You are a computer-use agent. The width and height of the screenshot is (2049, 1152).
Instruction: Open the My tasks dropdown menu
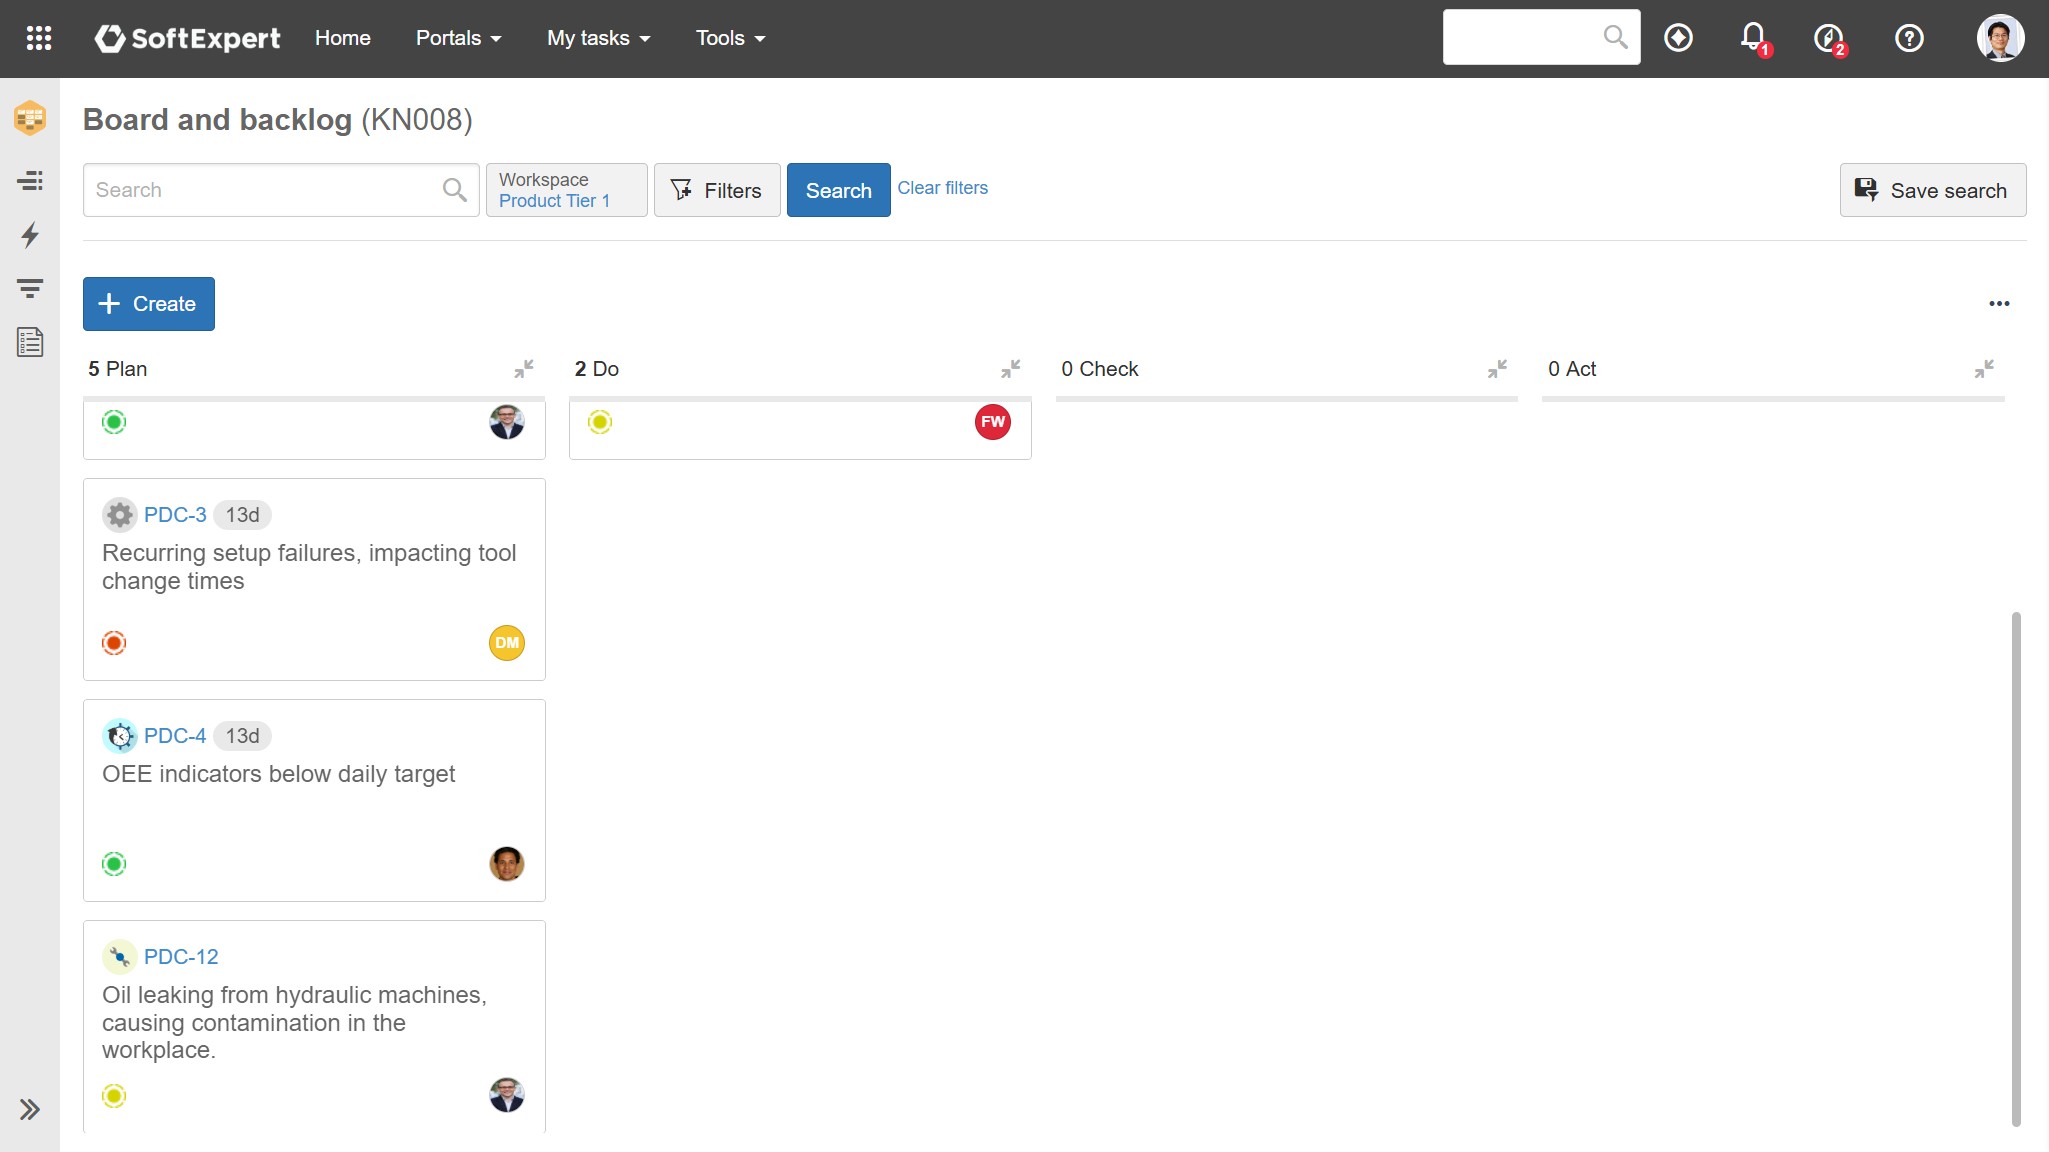(598, 38)
